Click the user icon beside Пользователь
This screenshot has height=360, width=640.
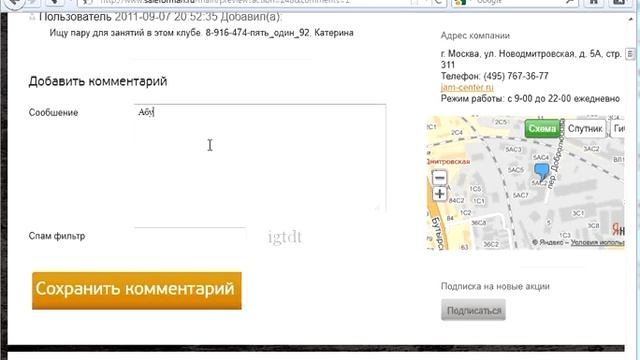pos(32,17)
